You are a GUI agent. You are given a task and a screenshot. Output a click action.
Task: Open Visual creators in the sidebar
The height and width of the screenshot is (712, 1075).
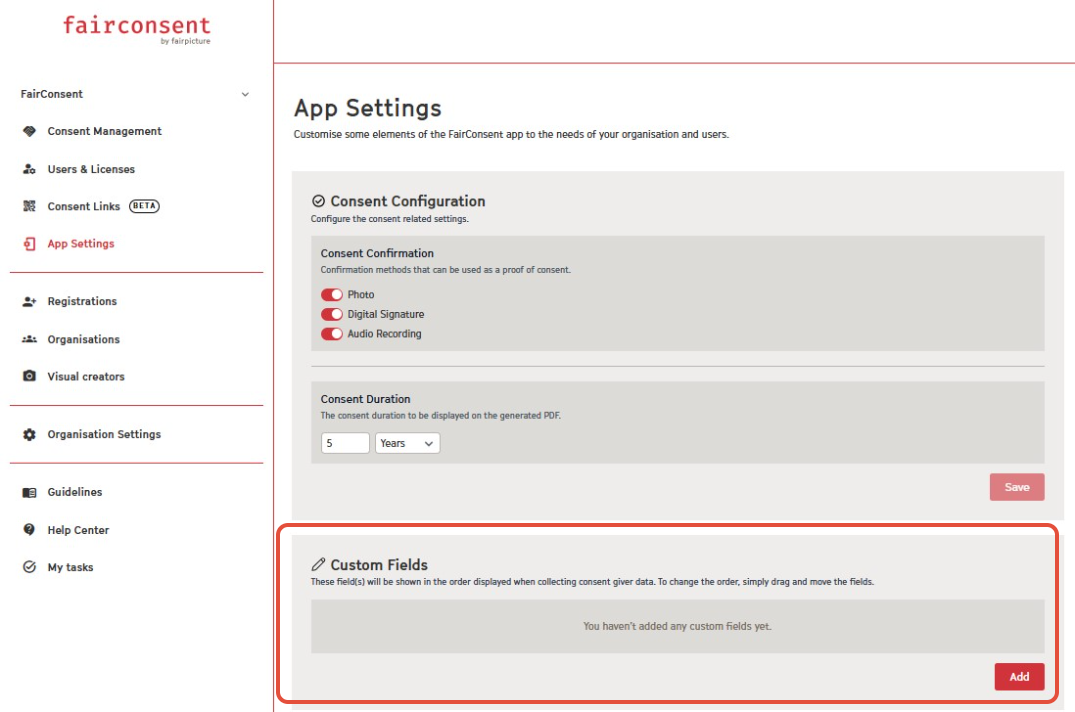click(86, 376)
